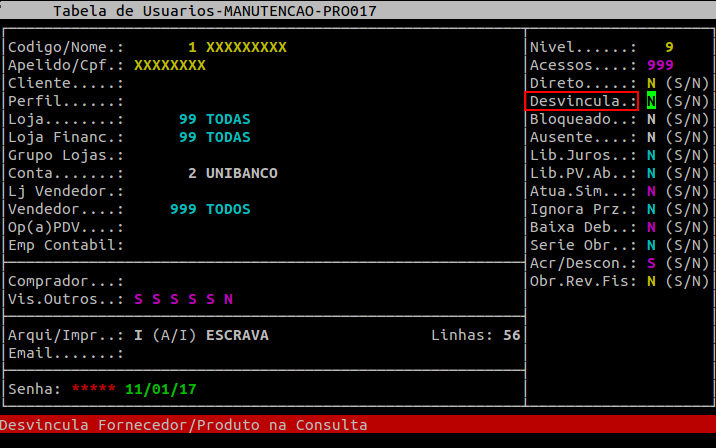
Task: Click the empty Email field
Action: [320, 353]
